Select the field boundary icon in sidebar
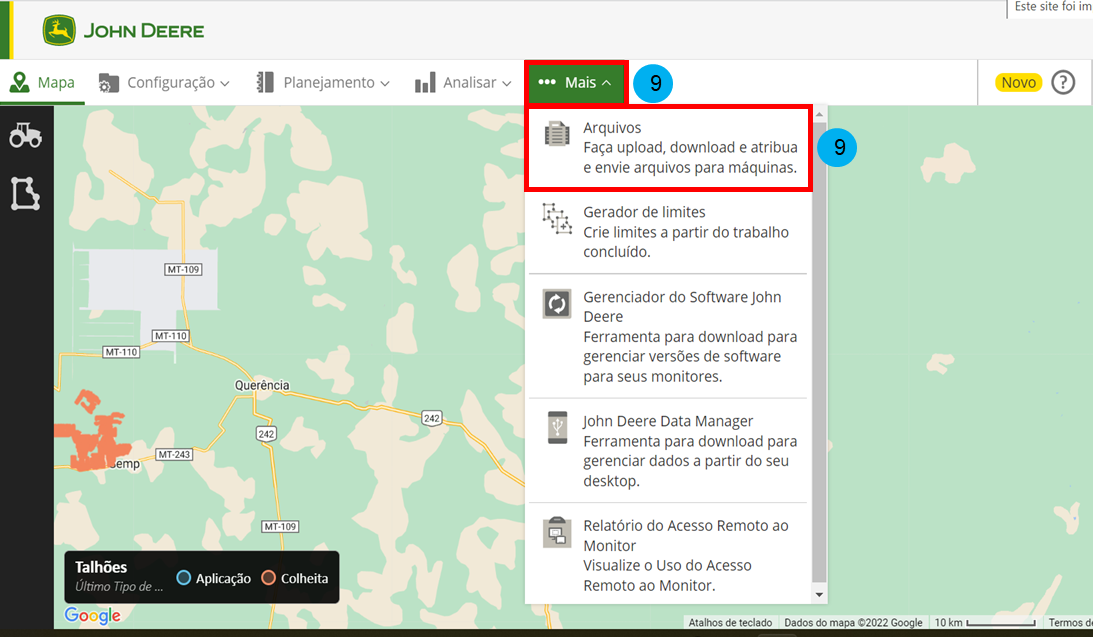The width and height of the screenshot is (1093, 637). tap(26, 193)
